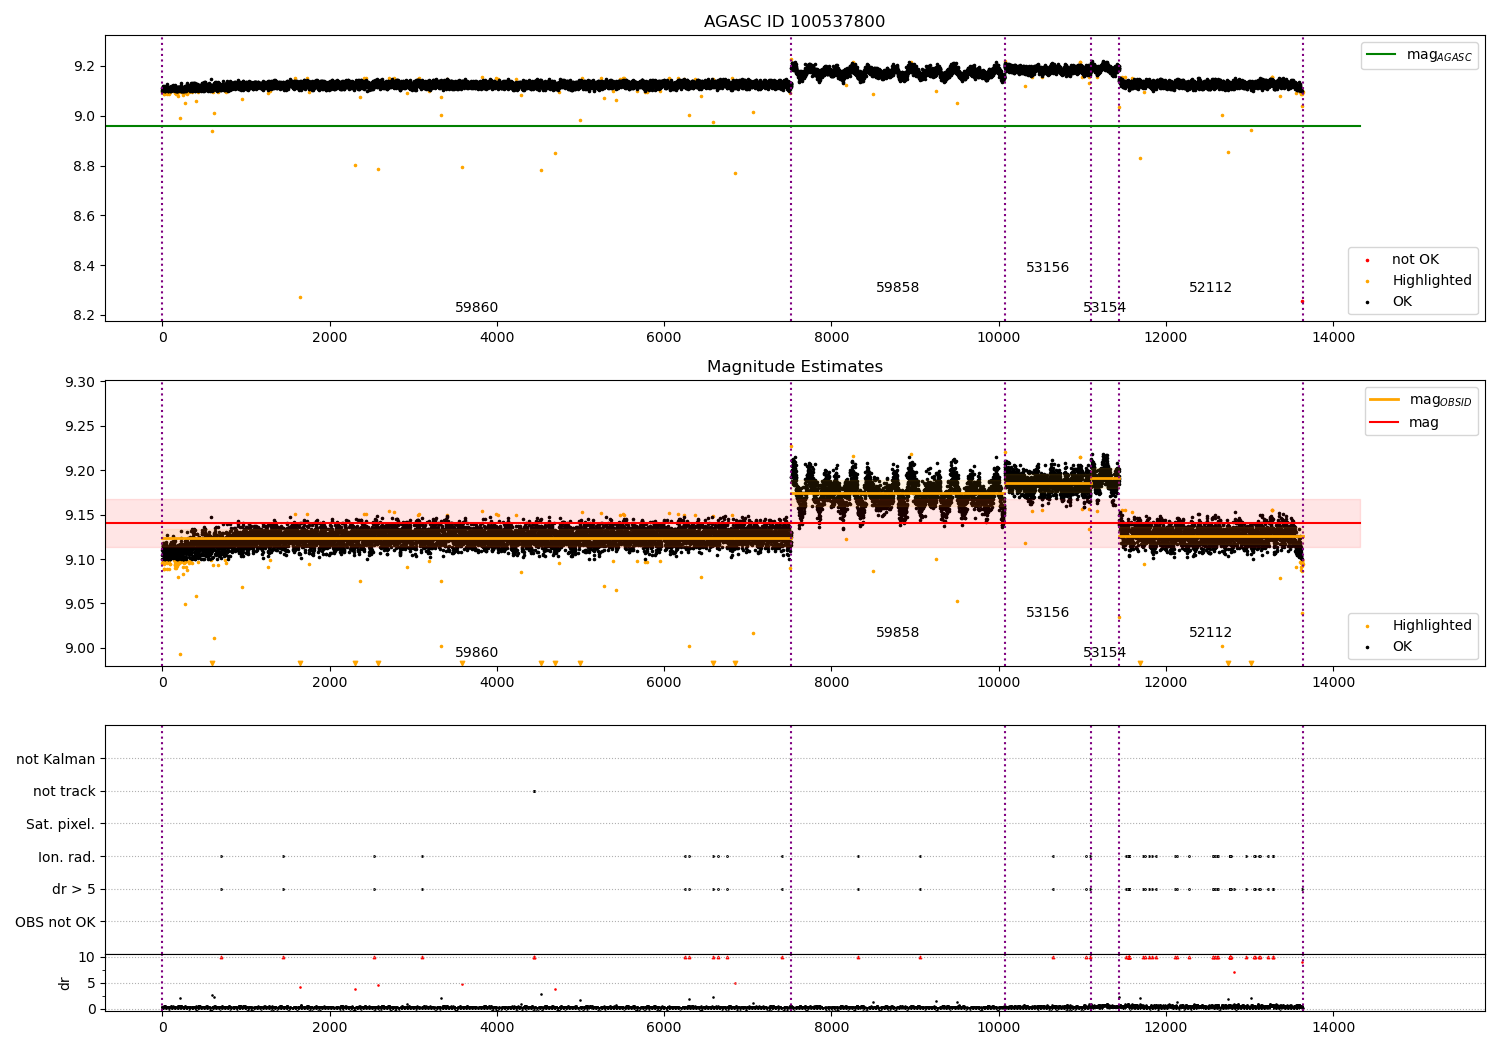Click the "not Kalman" row label

coord(56,760)
